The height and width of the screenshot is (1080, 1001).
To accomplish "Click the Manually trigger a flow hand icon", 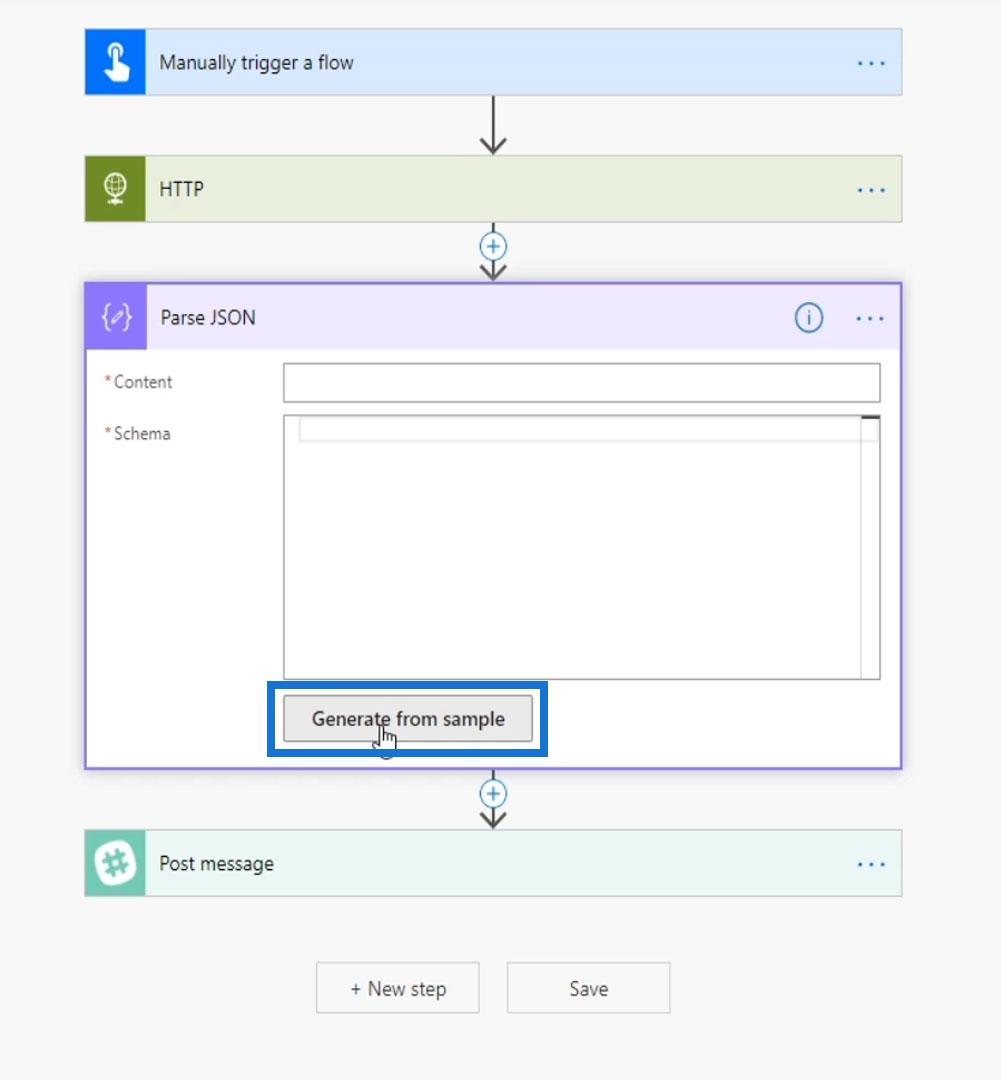I will [115, 62].
